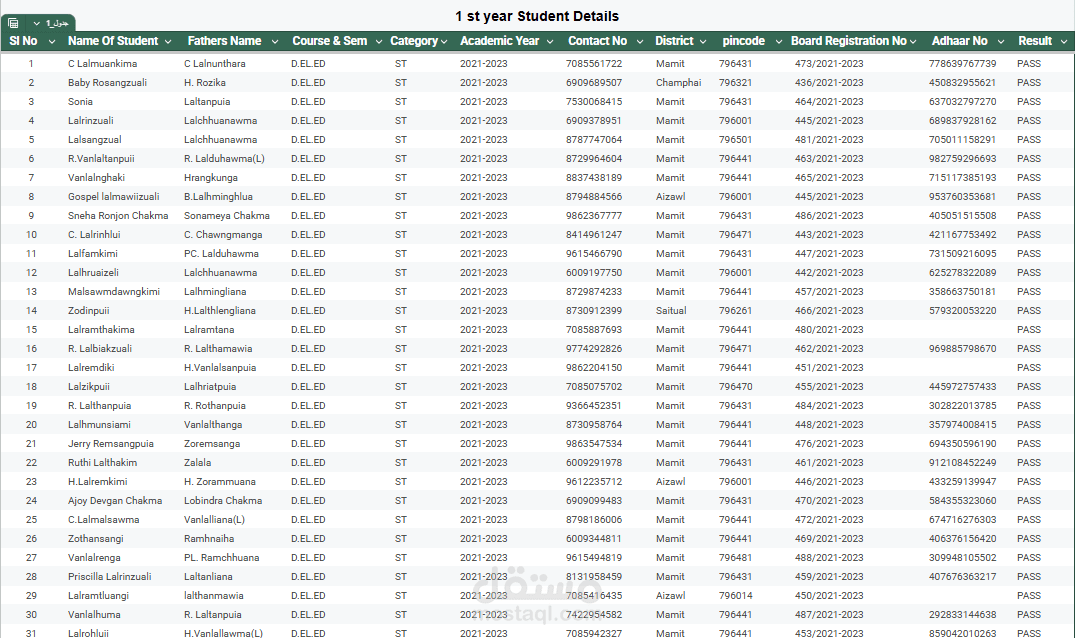Select the cell 'PL. Ramchhuana'
The height and width of the screenshot is (638, 1075).
(221, 558)
